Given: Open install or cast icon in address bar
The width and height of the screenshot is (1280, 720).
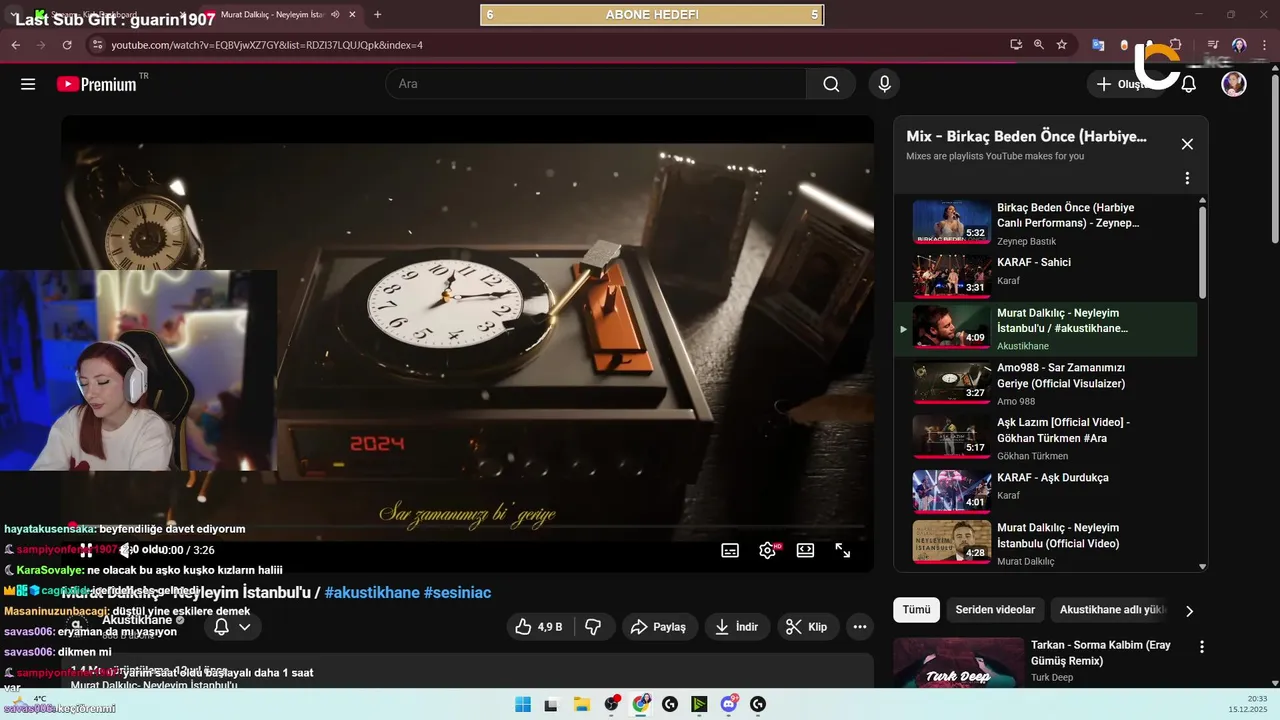Looking at the screenshot, I should 1016,45.
